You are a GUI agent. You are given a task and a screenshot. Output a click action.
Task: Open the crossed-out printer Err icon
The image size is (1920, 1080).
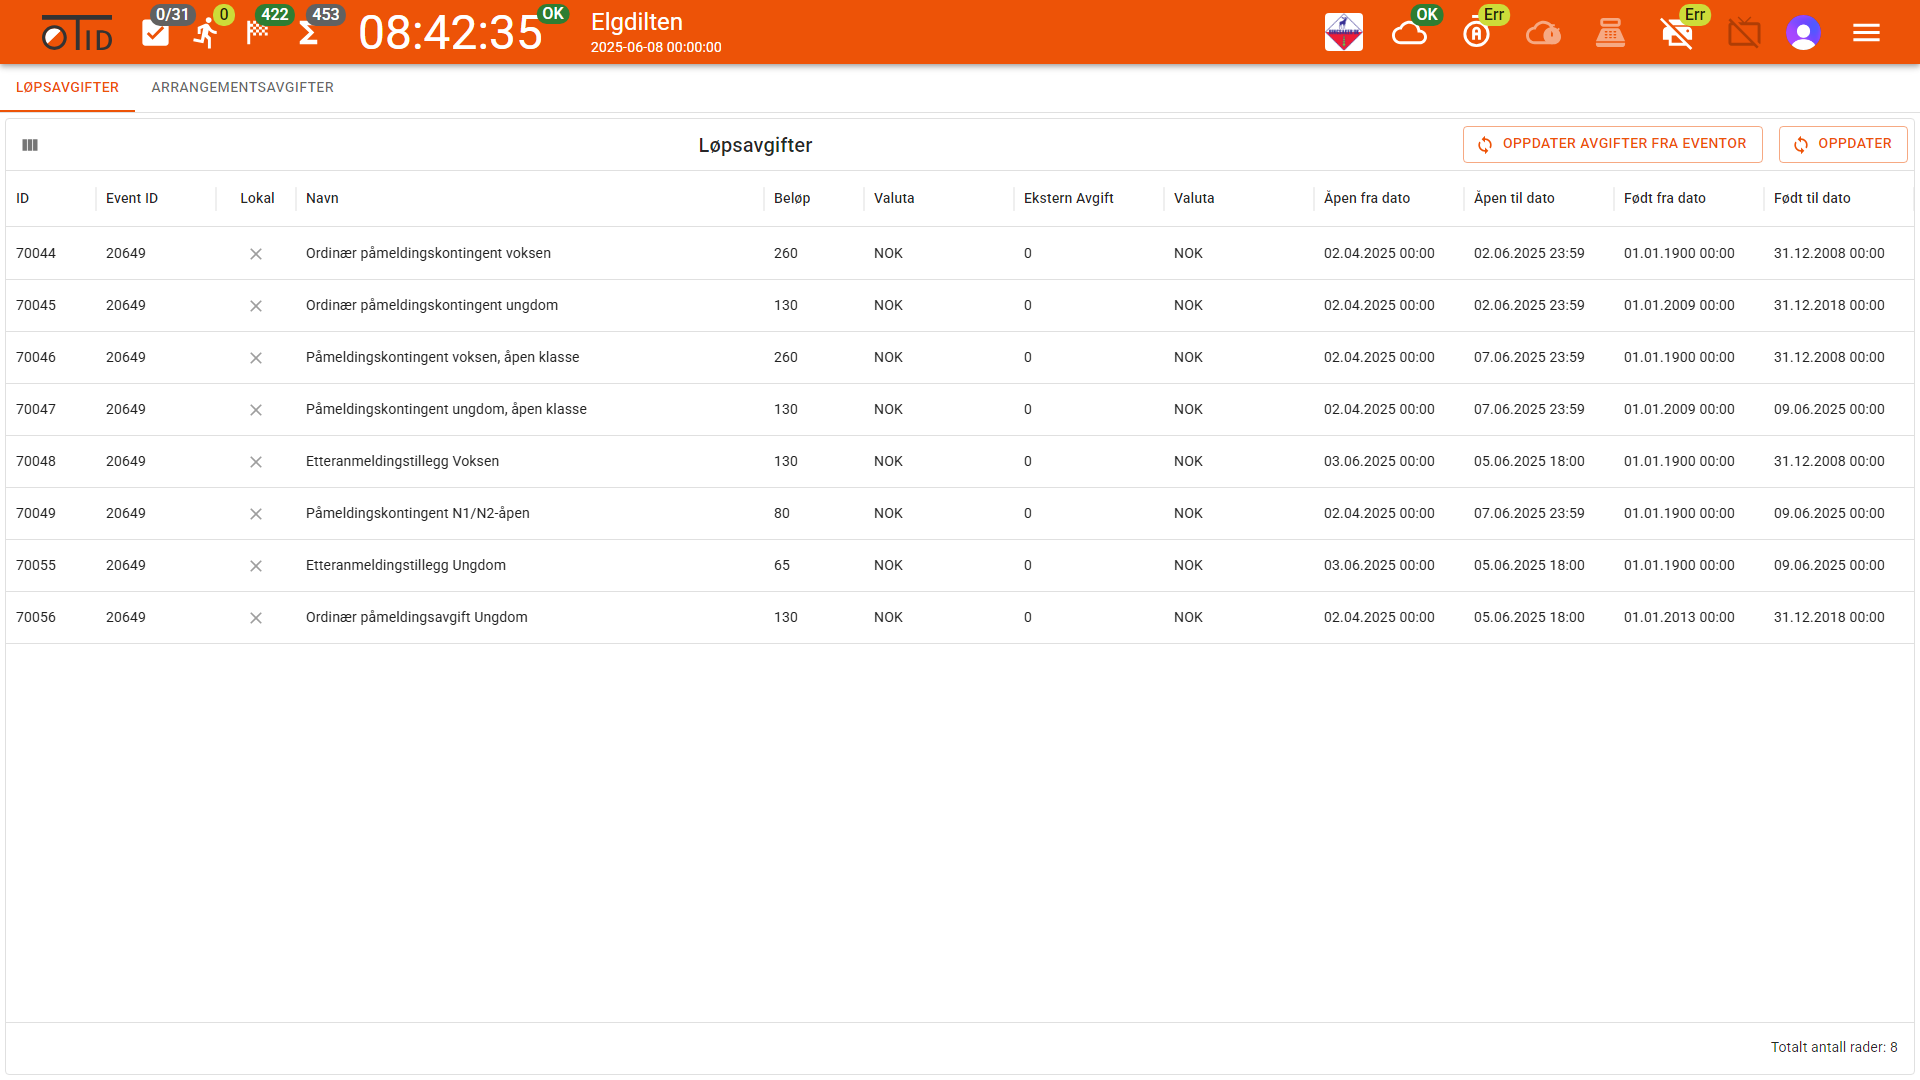[1677, 33]
